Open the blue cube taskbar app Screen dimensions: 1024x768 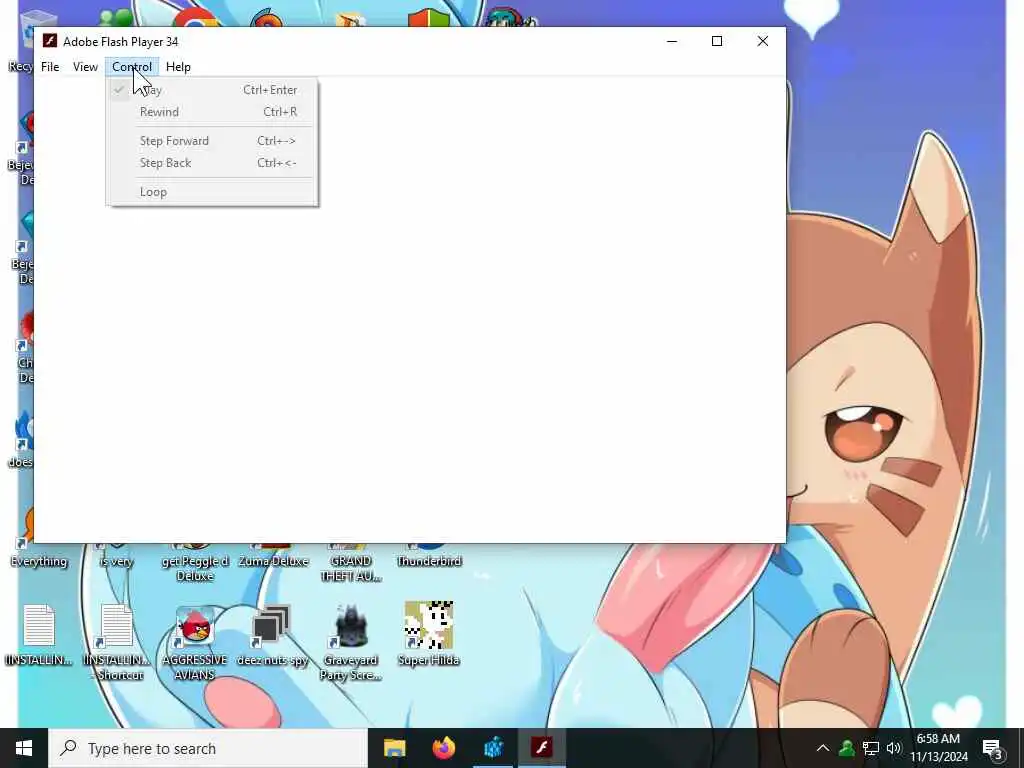493,748
